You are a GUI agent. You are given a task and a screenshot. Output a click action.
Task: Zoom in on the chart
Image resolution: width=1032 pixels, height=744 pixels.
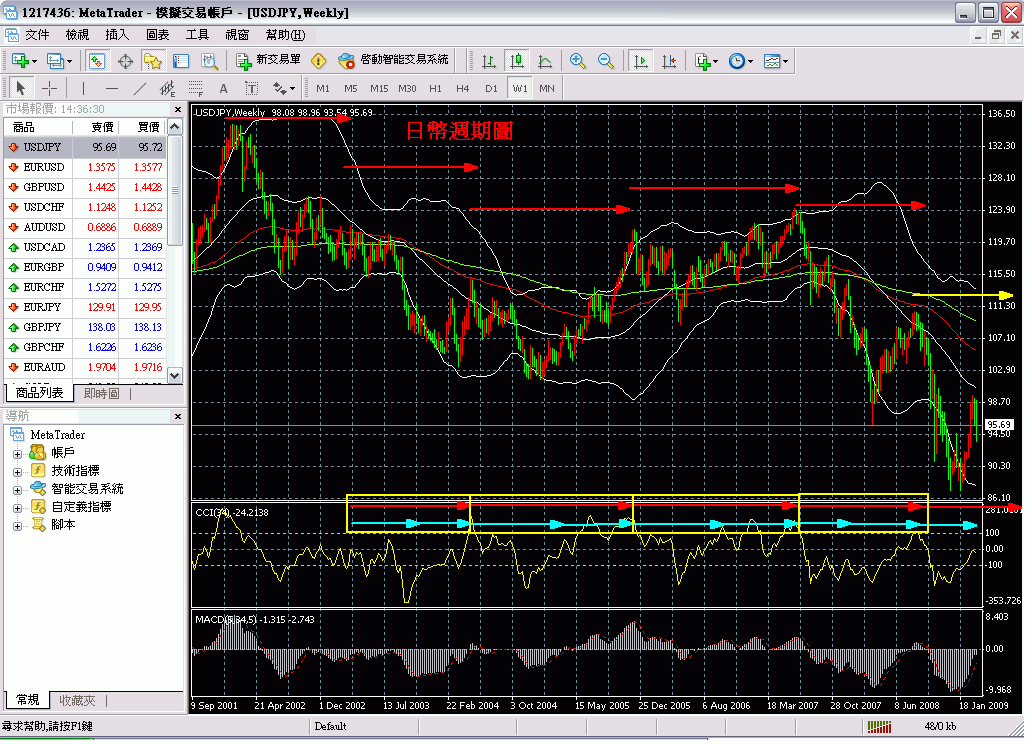click(x=578, y=61)
